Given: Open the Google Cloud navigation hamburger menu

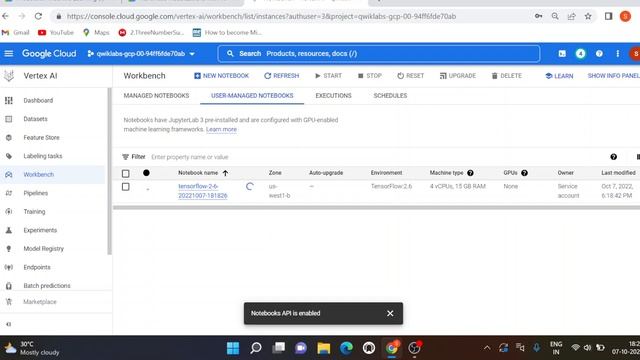Looking at the screenshot, I should 9,53.
